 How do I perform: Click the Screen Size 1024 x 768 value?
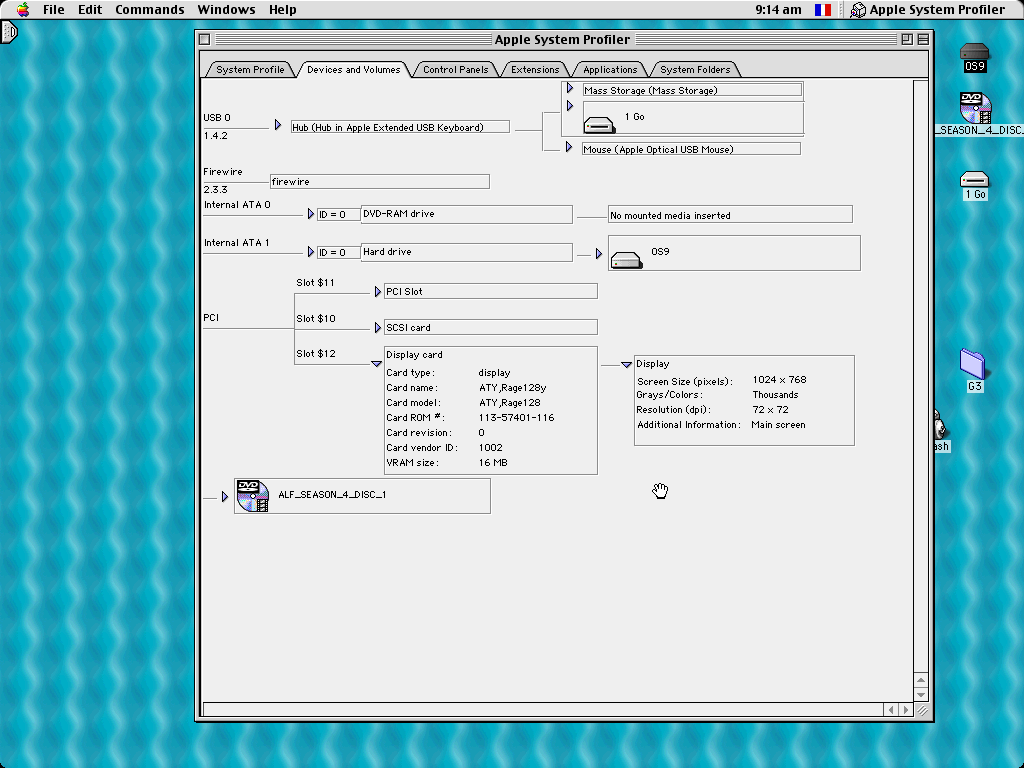[779, 380]
